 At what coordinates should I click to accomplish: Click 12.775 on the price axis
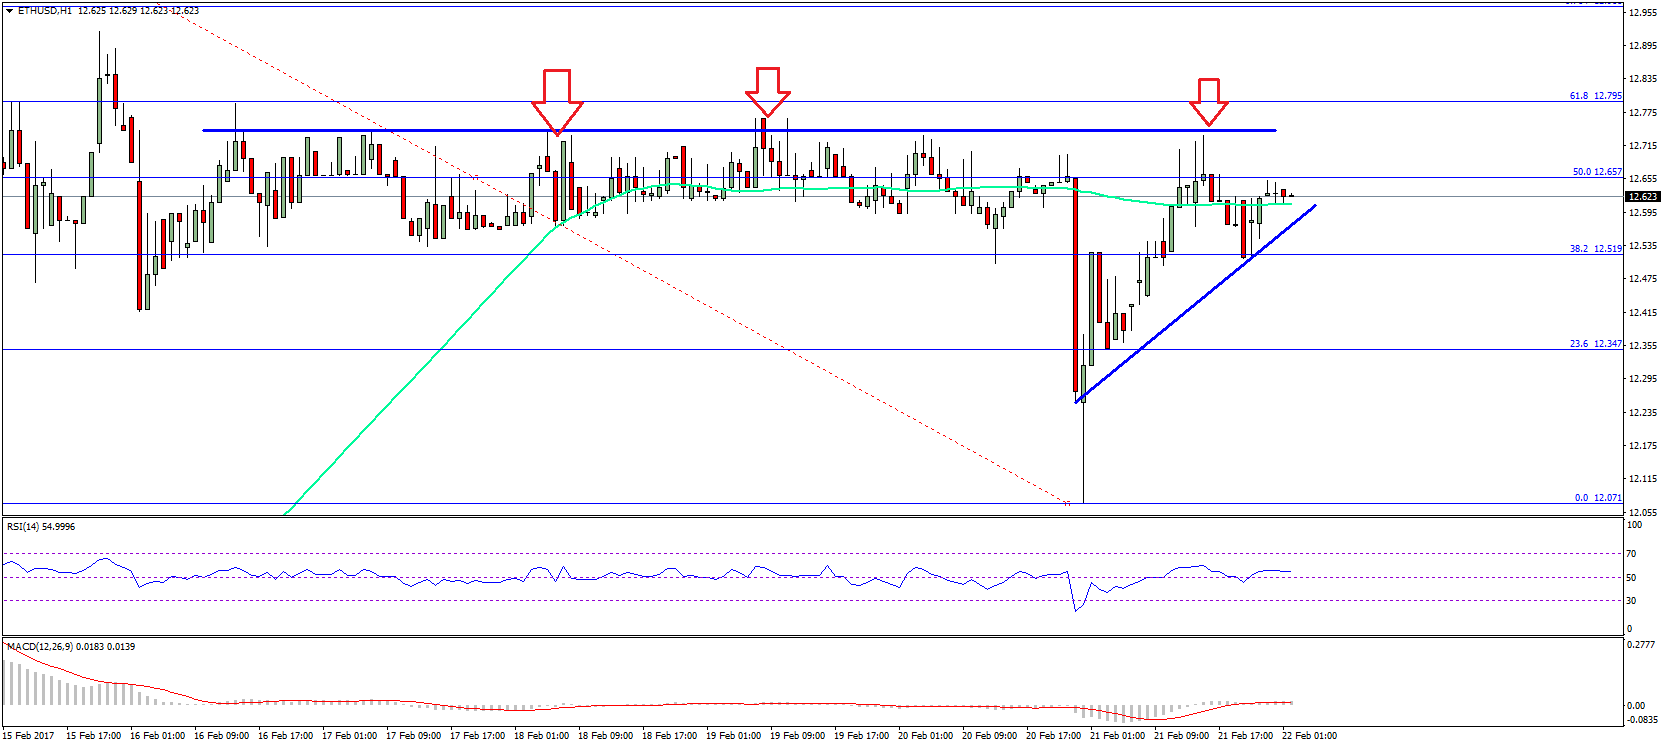tap(1642, 113)
